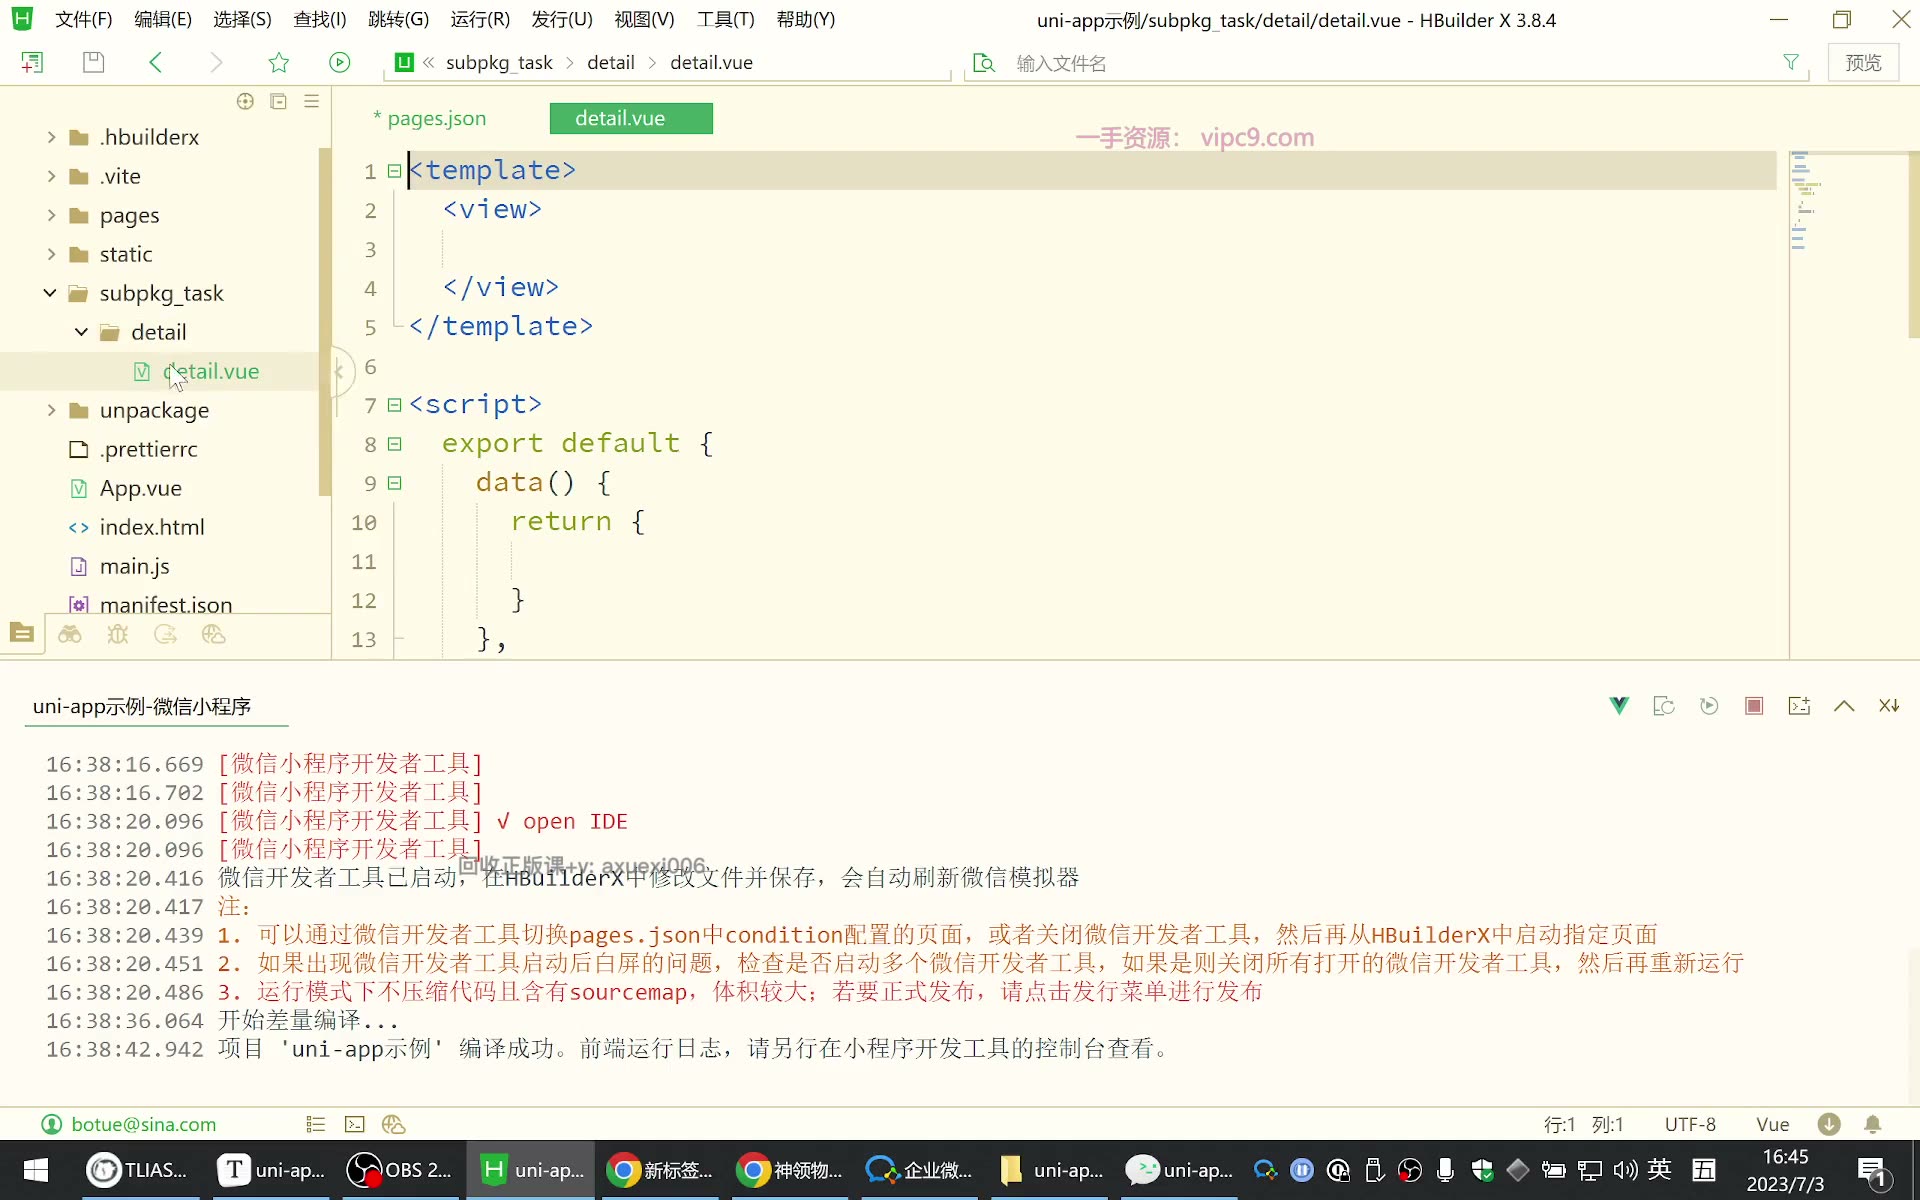
Task: Click the notification bell in status bar
Action: (1873, 1124)
